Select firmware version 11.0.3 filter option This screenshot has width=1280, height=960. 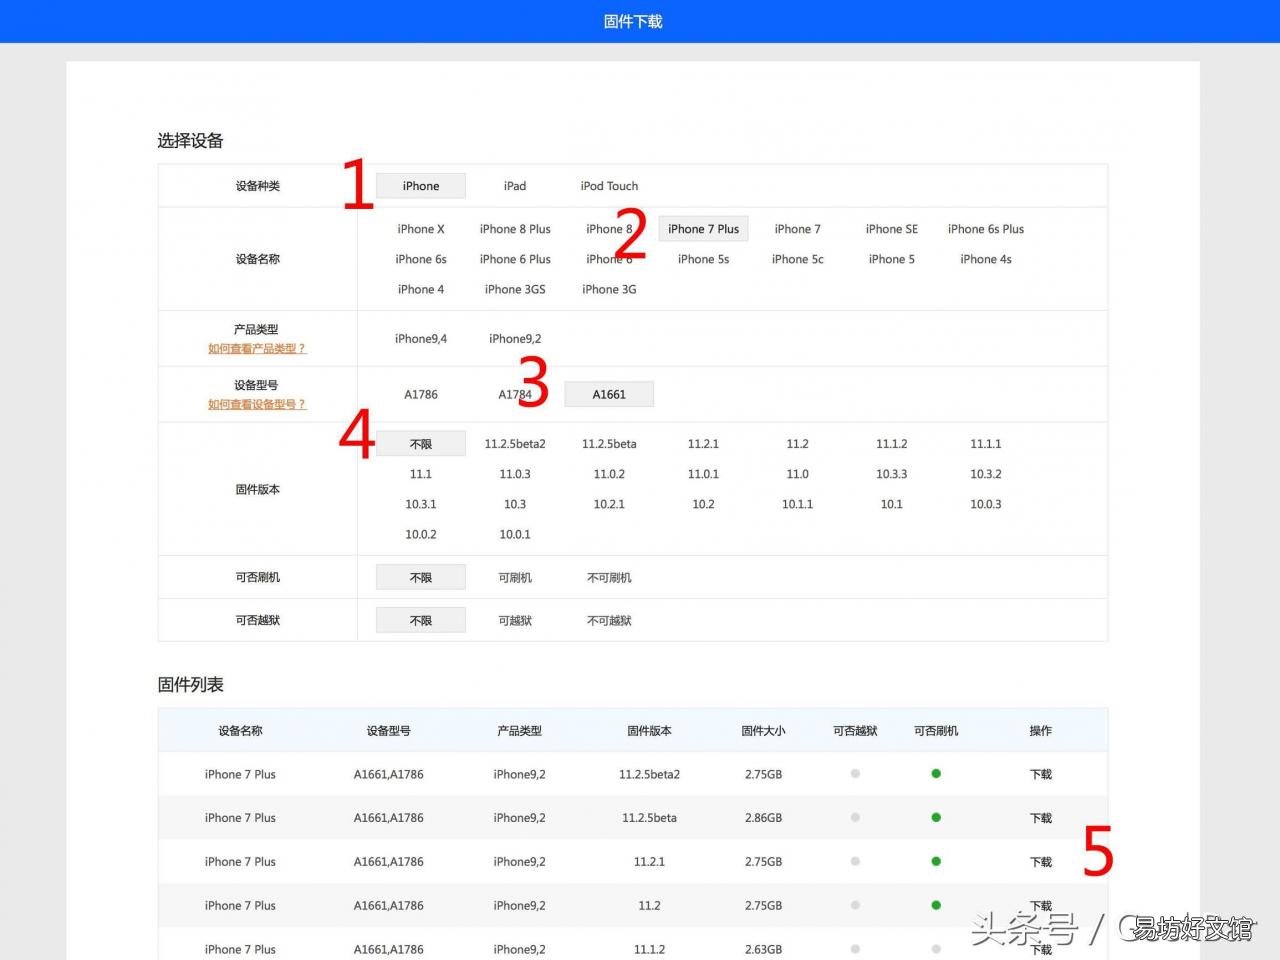pos(515,474)
